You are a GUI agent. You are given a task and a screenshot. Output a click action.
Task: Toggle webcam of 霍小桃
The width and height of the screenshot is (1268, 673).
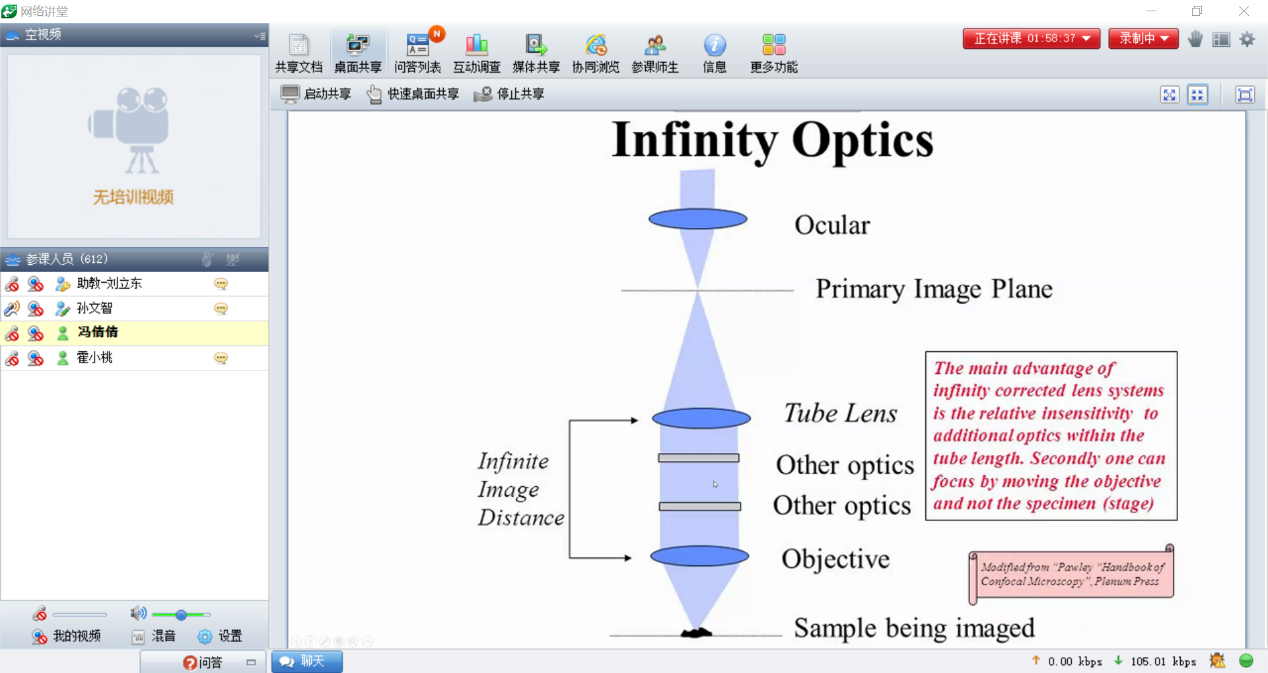(x=35, y=358)
